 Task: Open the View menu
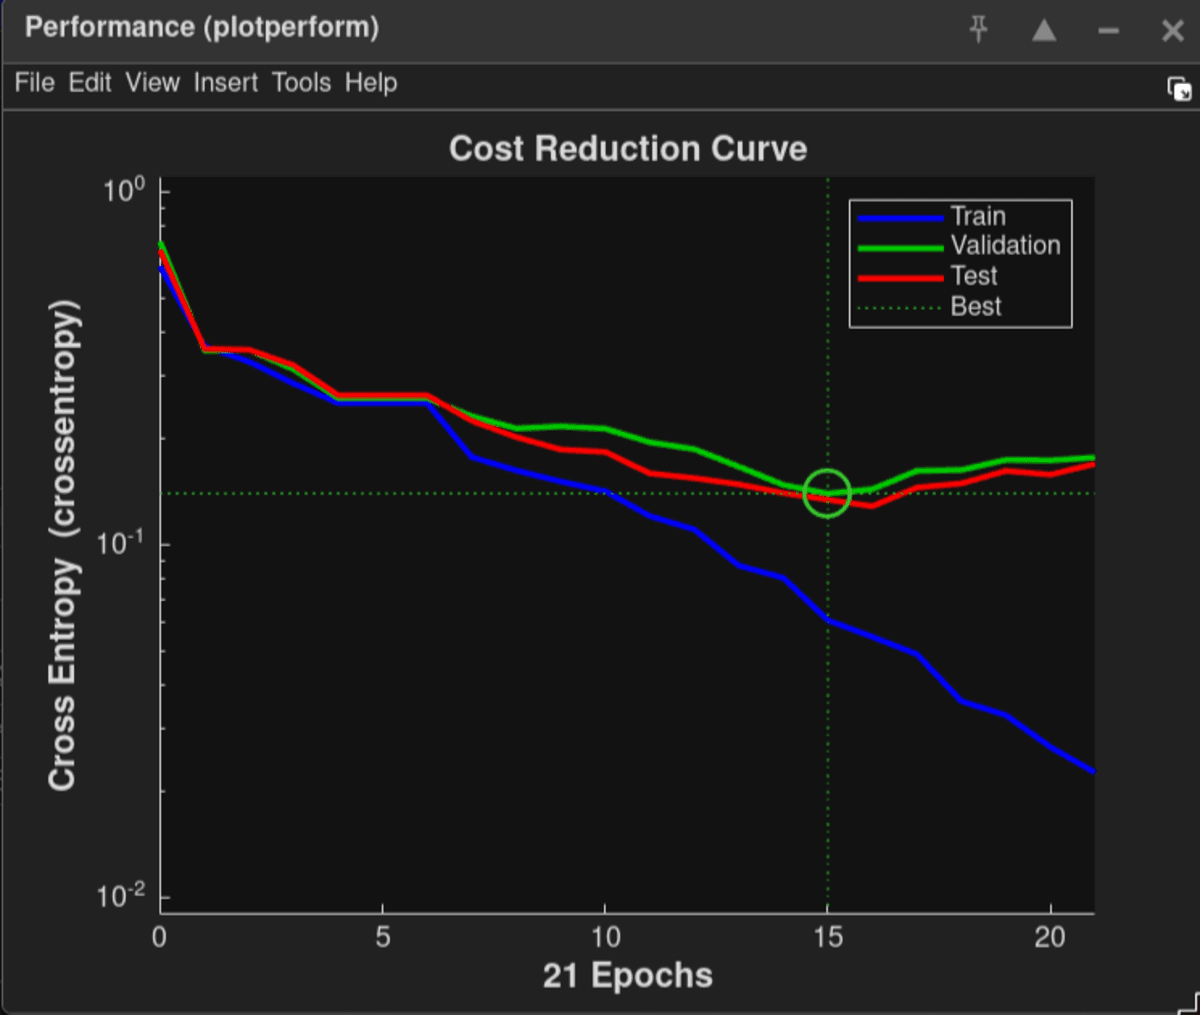click(x=152, y=83)
